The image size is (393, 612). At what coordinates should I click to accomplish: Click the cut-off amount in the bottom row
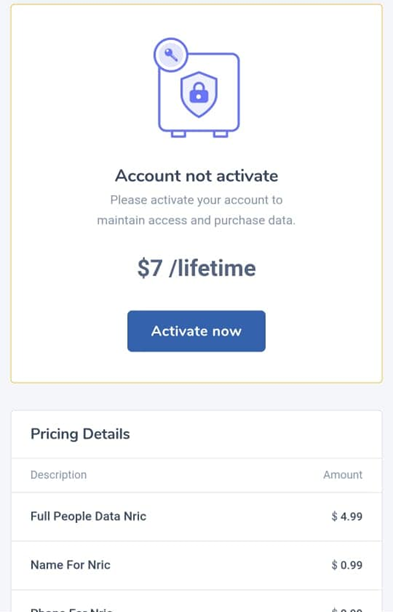pyautogui.click(x=347, y=610)
